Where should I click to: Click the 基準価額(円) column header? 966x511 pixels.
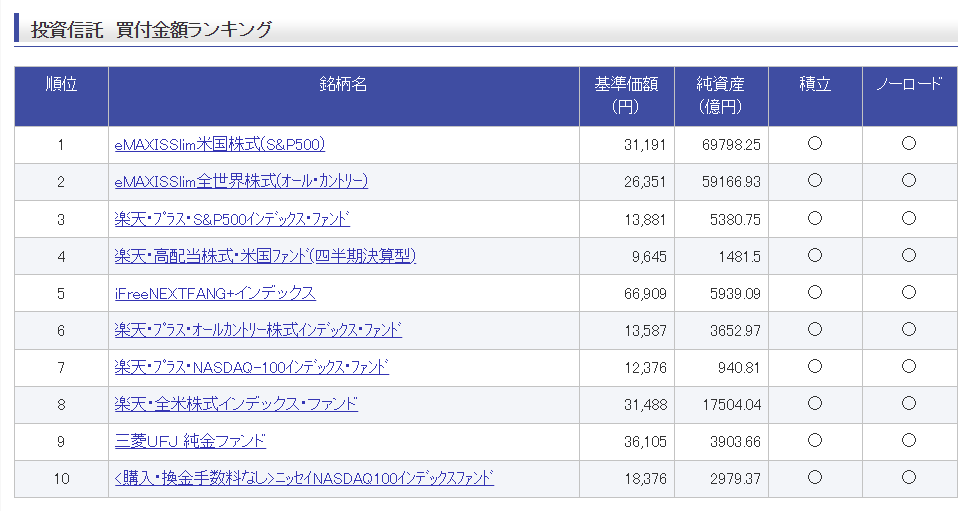(x=627, y=96)
